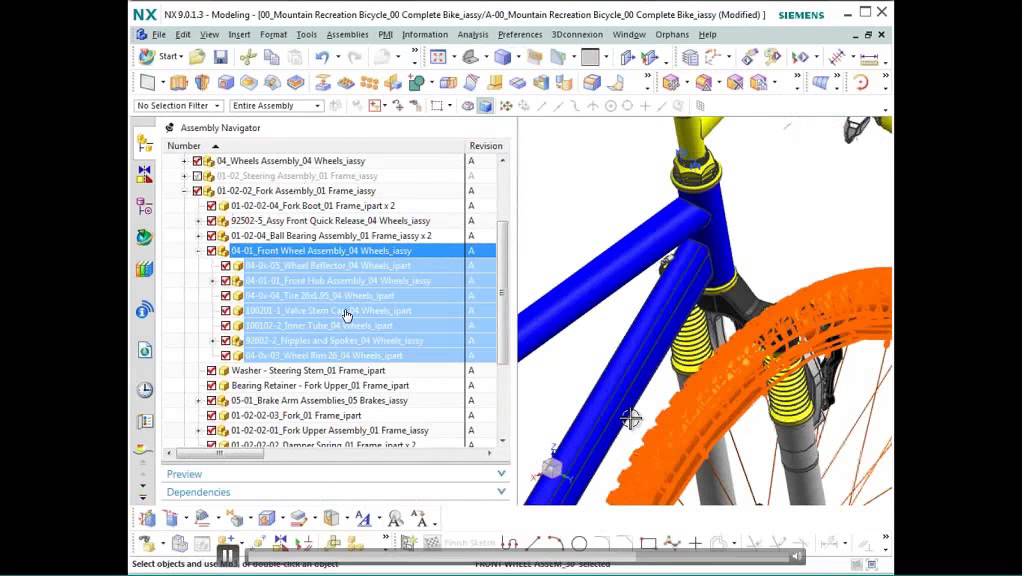Screen dimensions: 1024x576
Task: Open the Assemblies menu
Action: [347, 35]
